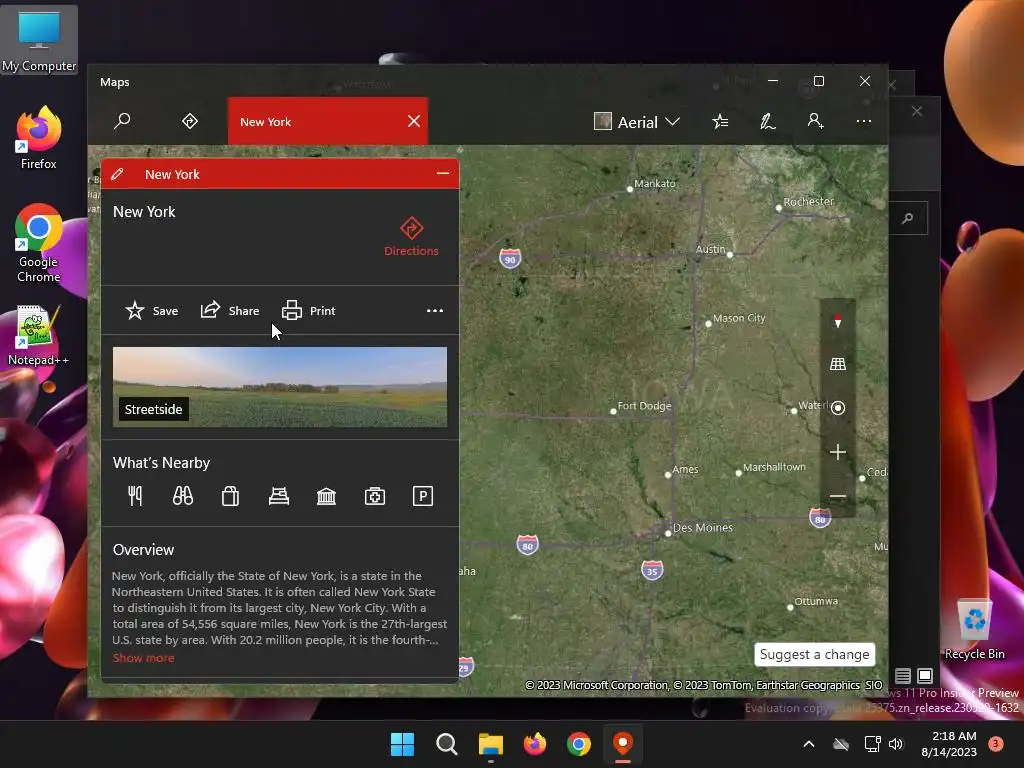The width and height of the screenshot is (1024, 768).
Task: Open the volume control in system tray
Action: [x=896, y=744]
